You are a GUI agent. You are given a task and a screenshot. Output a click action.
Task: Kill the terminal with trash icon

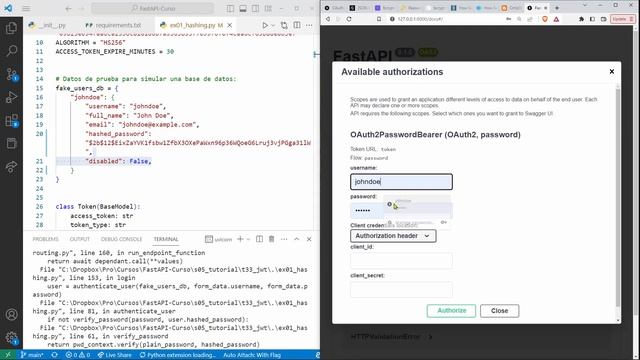tap(271, 239)
